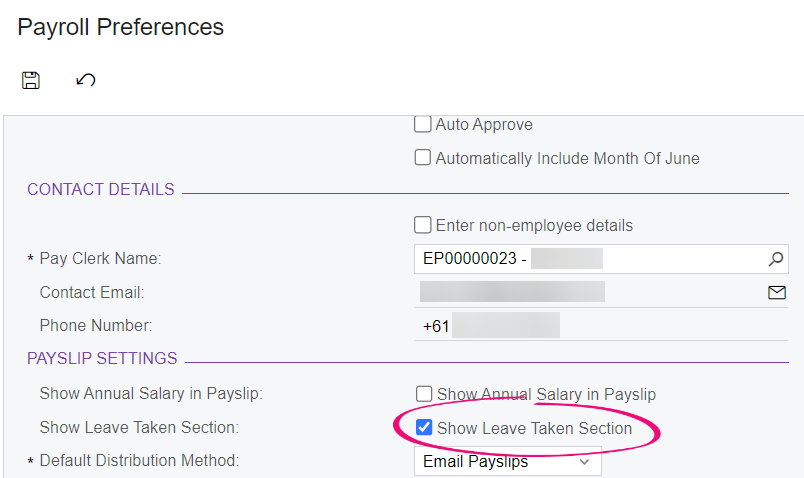Click the PAYSLIP SETTINGS section heading
This screenshot has height=478, width=804.
click(x=102, y=358)
